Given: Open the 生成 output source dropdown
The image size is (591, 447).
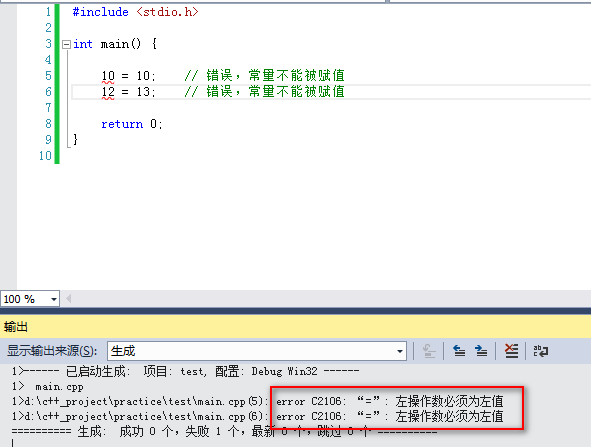Looking at the screenshot, I should coord(400,351).
